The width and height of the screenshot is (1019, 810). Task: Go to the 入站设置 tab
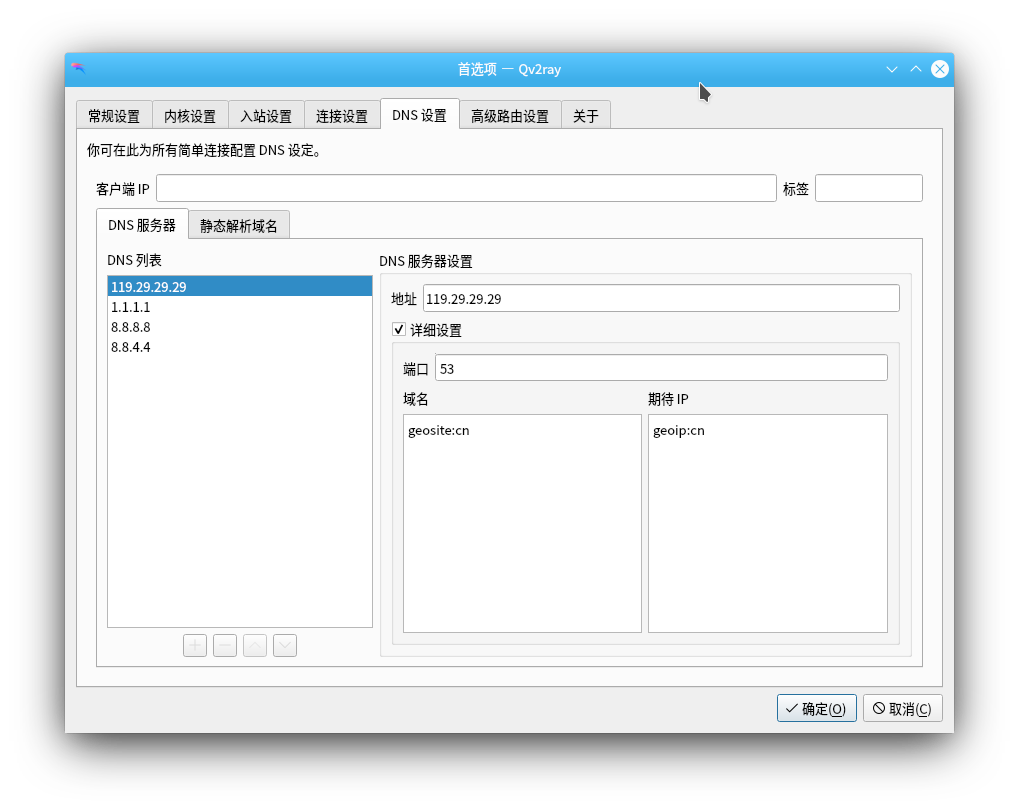tap(266, 116)
